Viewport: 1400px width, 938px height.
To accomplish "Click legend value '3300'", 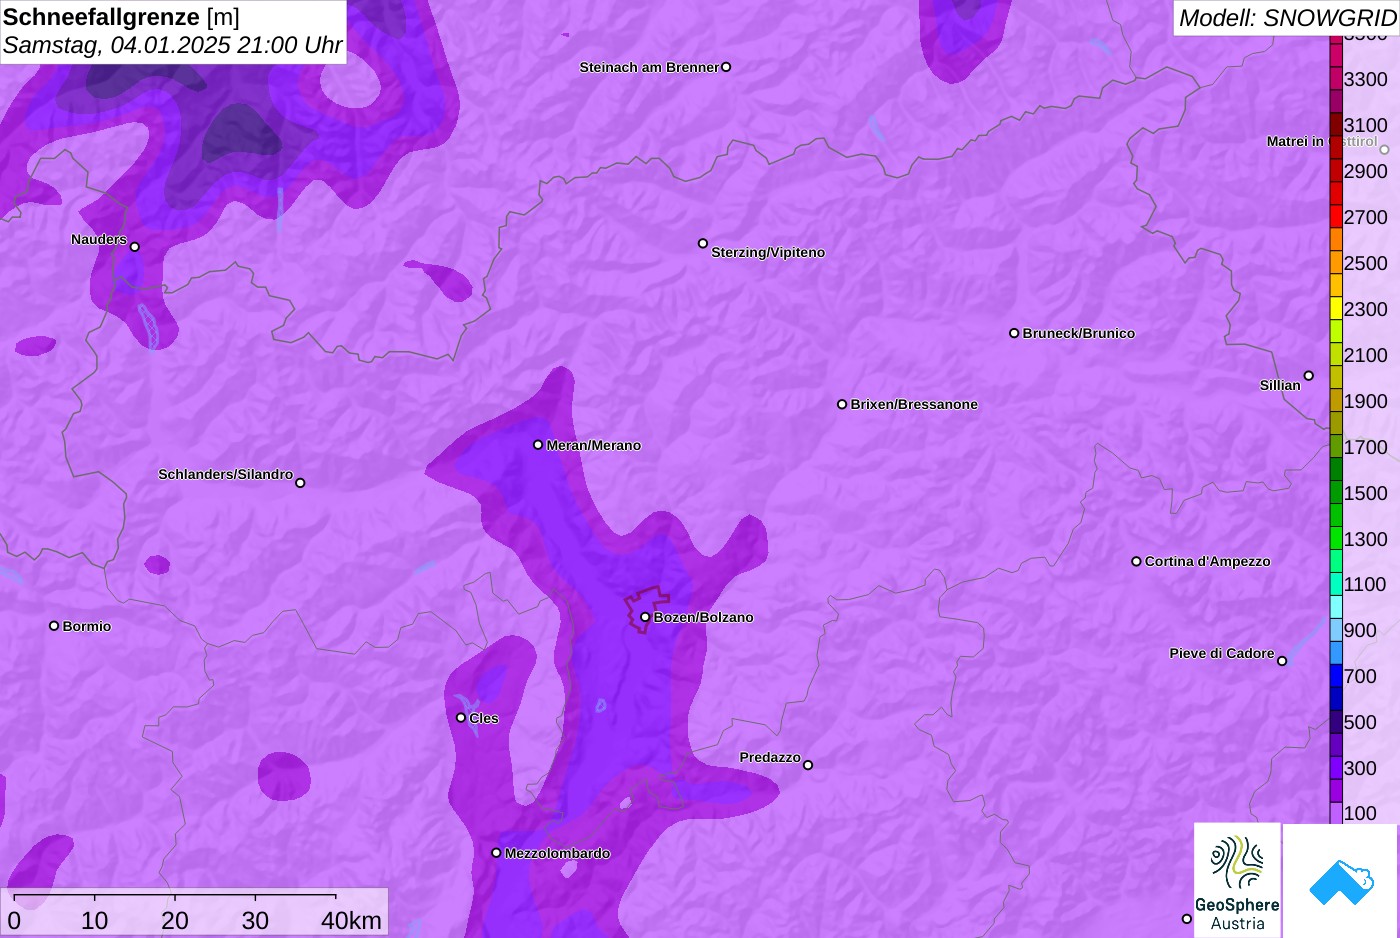I will [1366, 79].
